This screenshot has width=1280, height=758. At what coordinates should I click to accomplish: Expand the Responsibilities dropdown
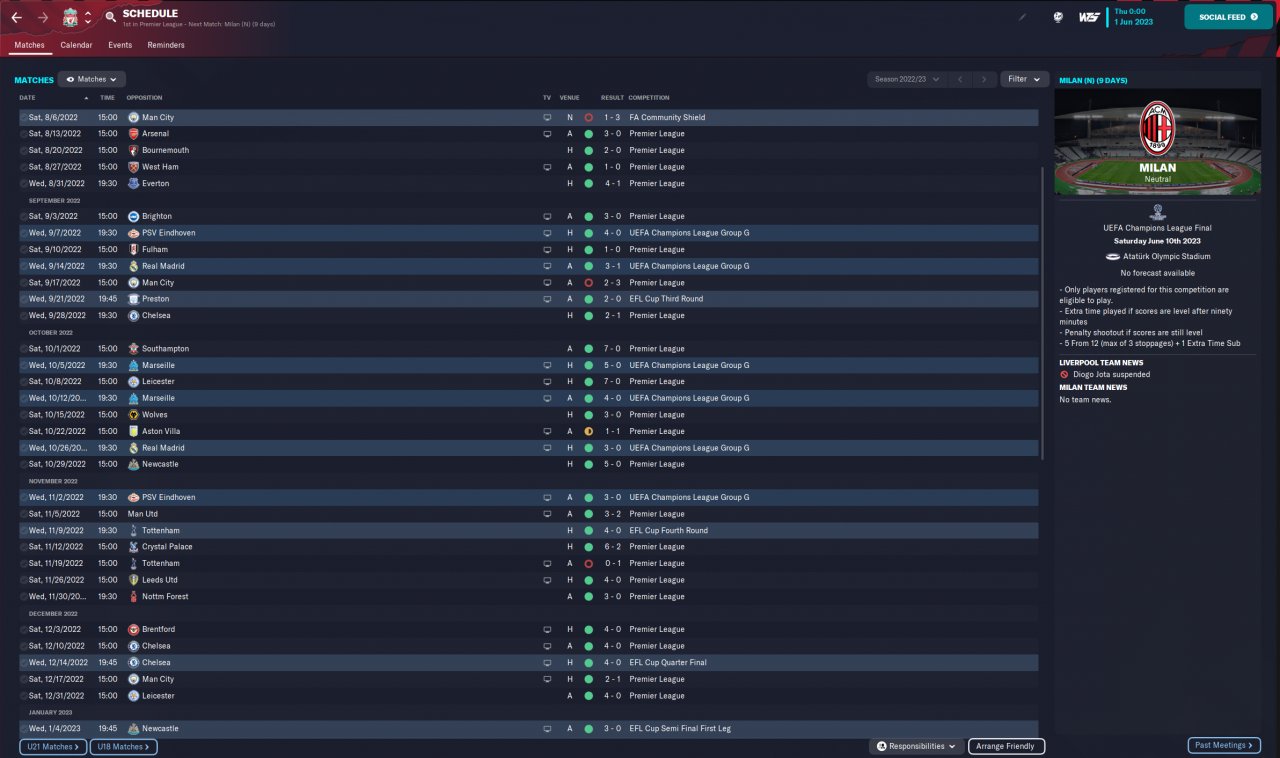(x=916, y=746)
